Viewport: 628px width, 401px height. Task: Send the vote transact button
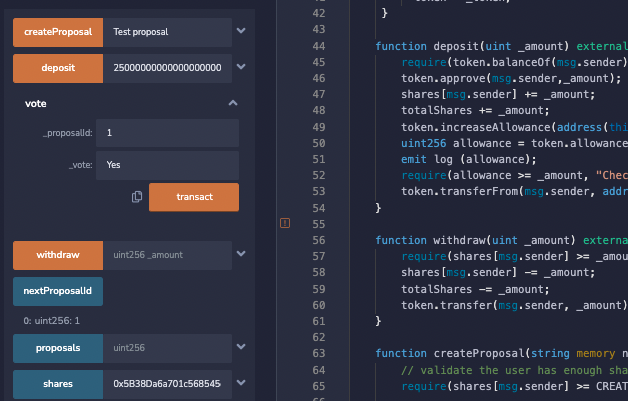tap(194, 197)
